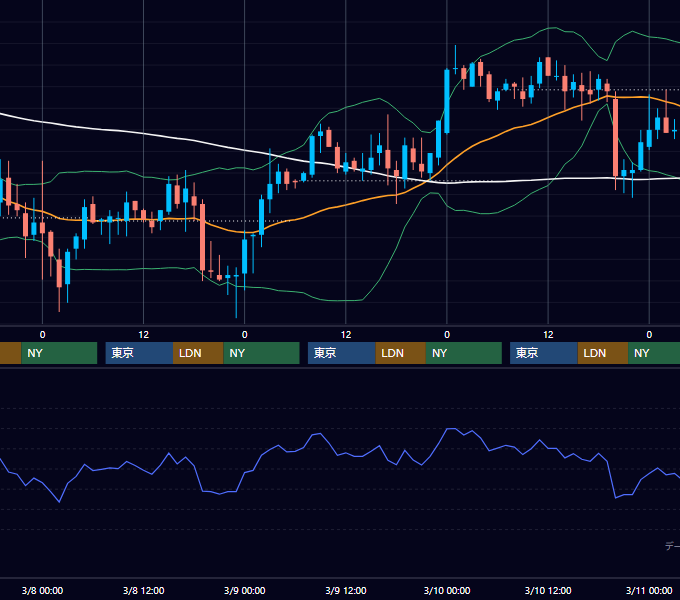Click the 3/9 12:00 date label
Image resolution: width=680 pixels, height=600 pixels.
point(346,590)
